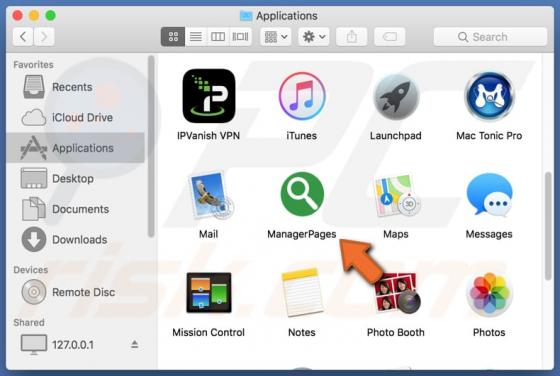Screen dimensions: 560x376
Task: Select Applications in the sidebar
Action: click(75, 148)
